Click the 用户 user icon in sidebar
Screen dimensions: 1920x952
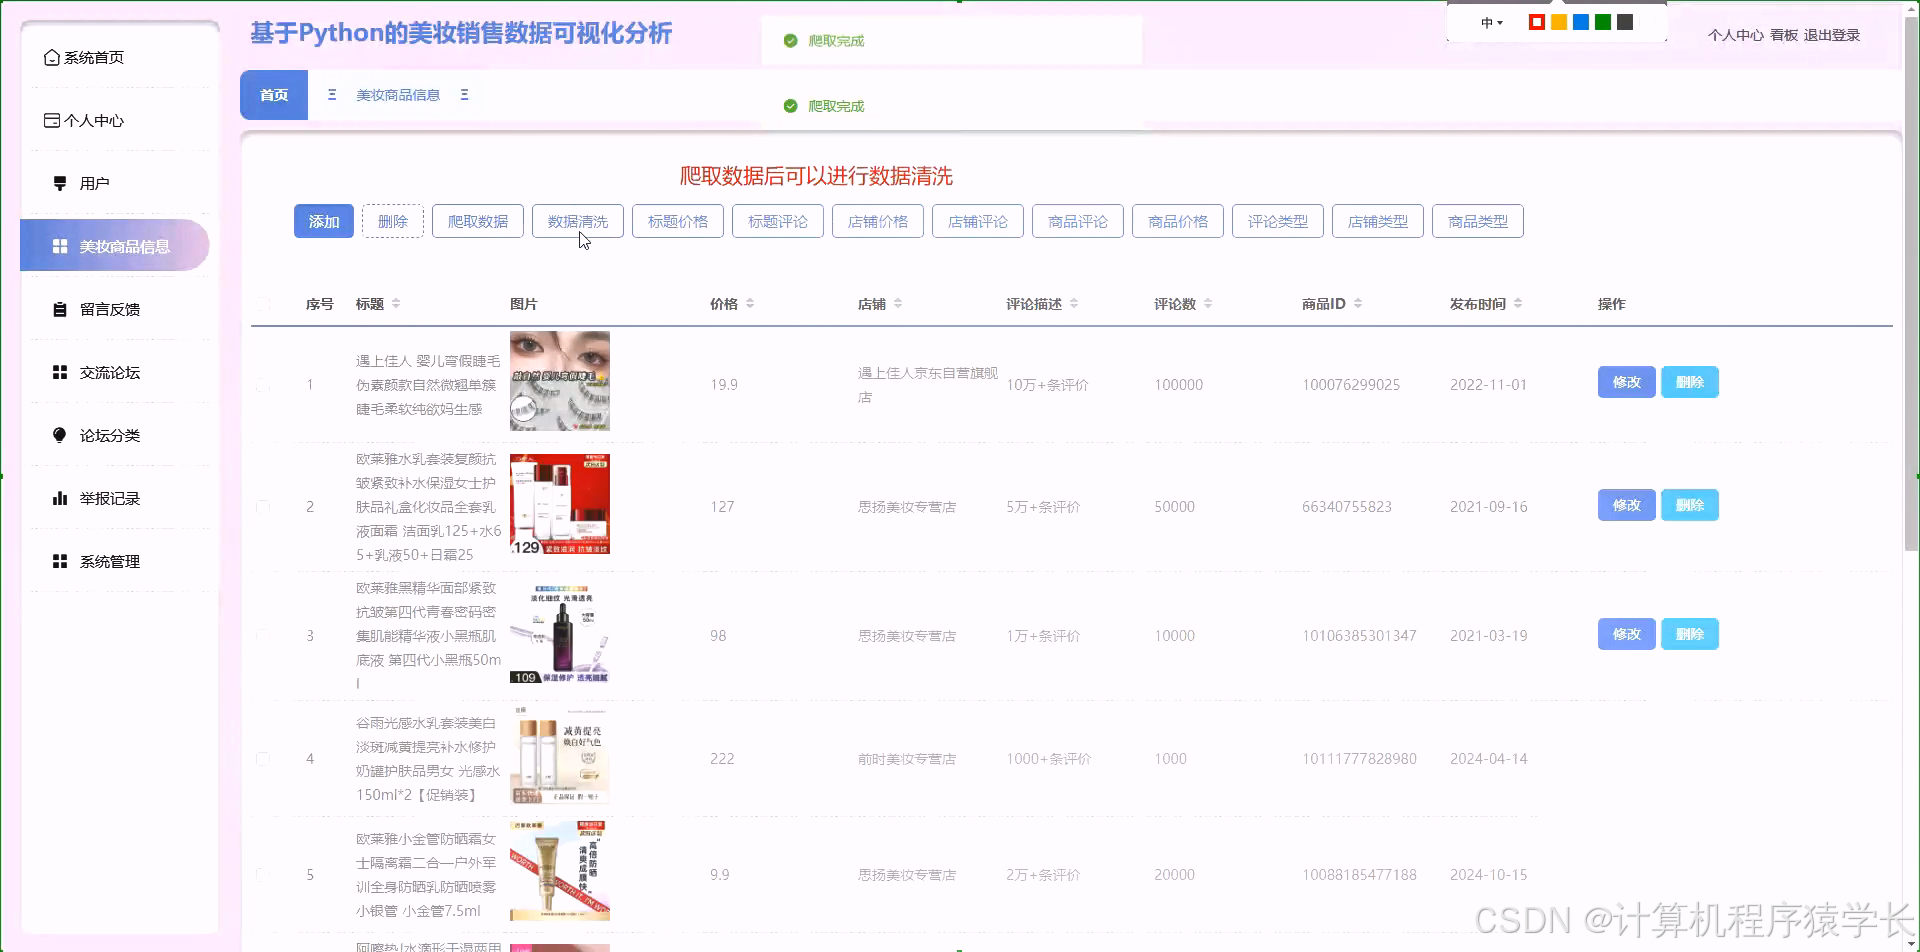pyautogui.click(x=58, y=182)
